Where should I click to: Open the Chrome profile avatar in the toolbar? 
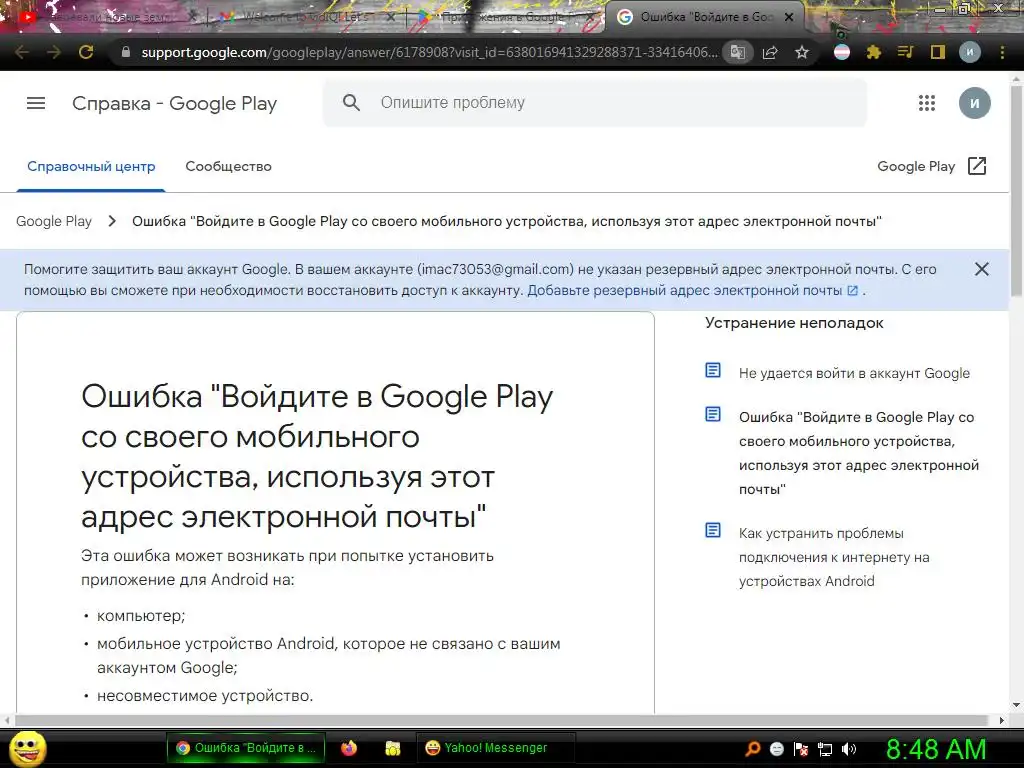pos(970,52)
